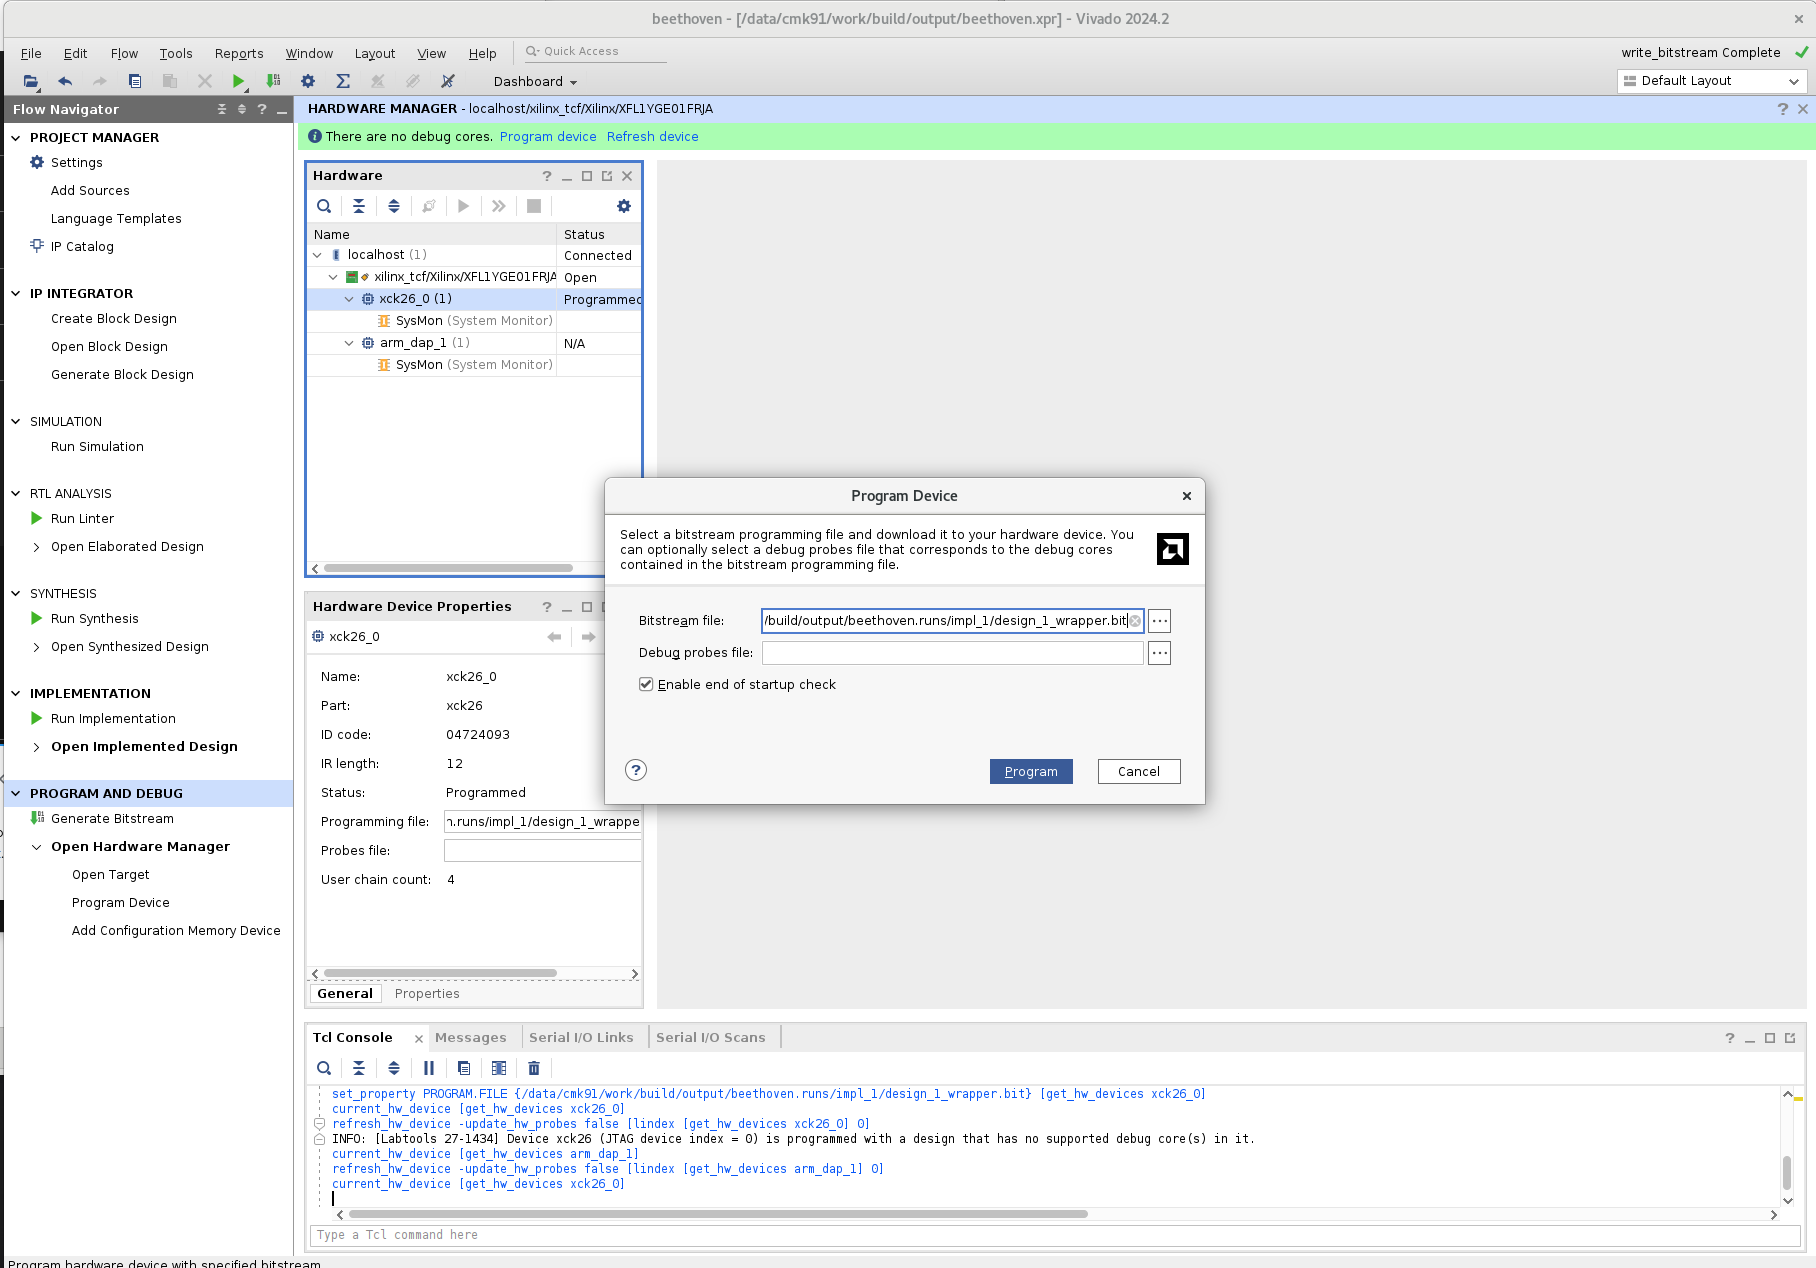Viewport: 1816px width, 1268px height.
Task: Click the Tcl command input field
Action: pos(1055,1236)
